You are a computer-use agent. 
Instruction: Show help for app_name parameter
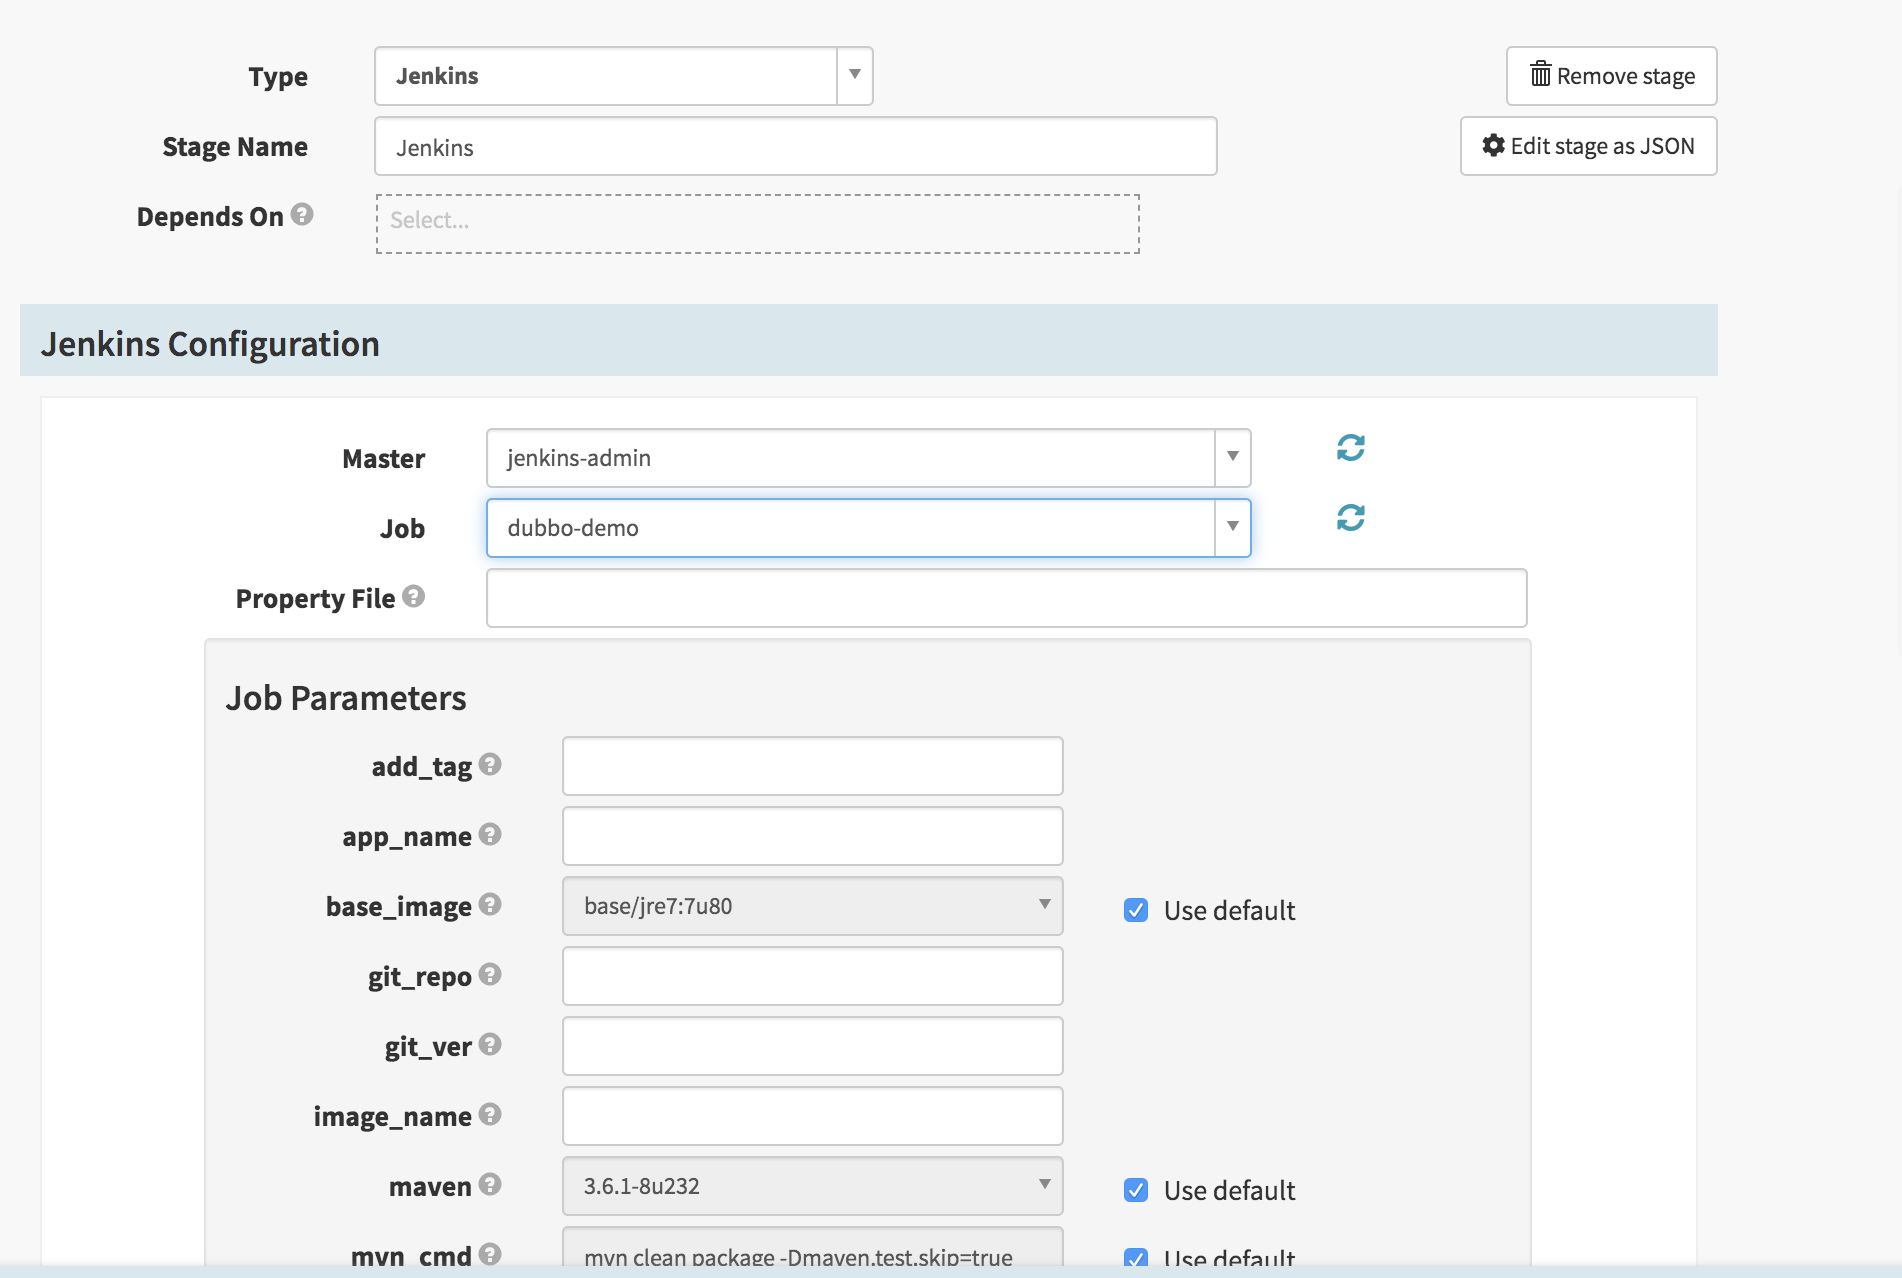point(490,834)
